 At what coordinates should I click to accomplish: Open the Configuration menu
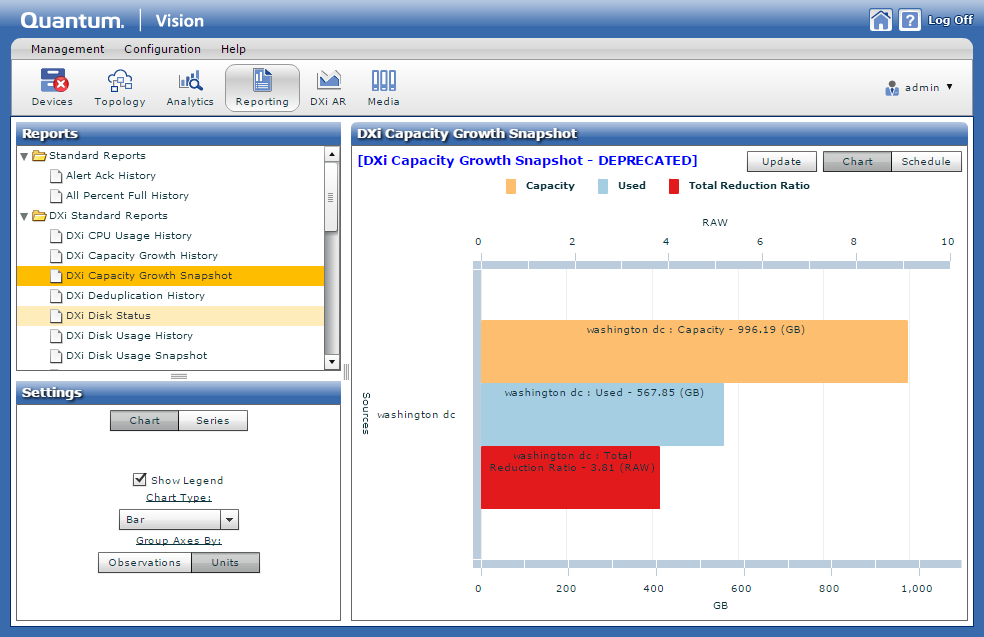(x=163, y=49)
